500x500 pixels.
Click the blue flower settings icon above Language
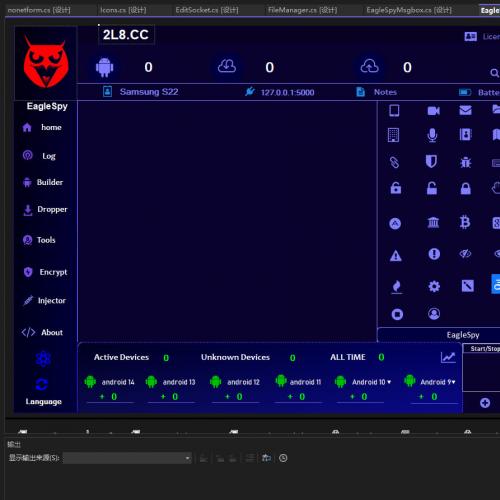[43, 359]
